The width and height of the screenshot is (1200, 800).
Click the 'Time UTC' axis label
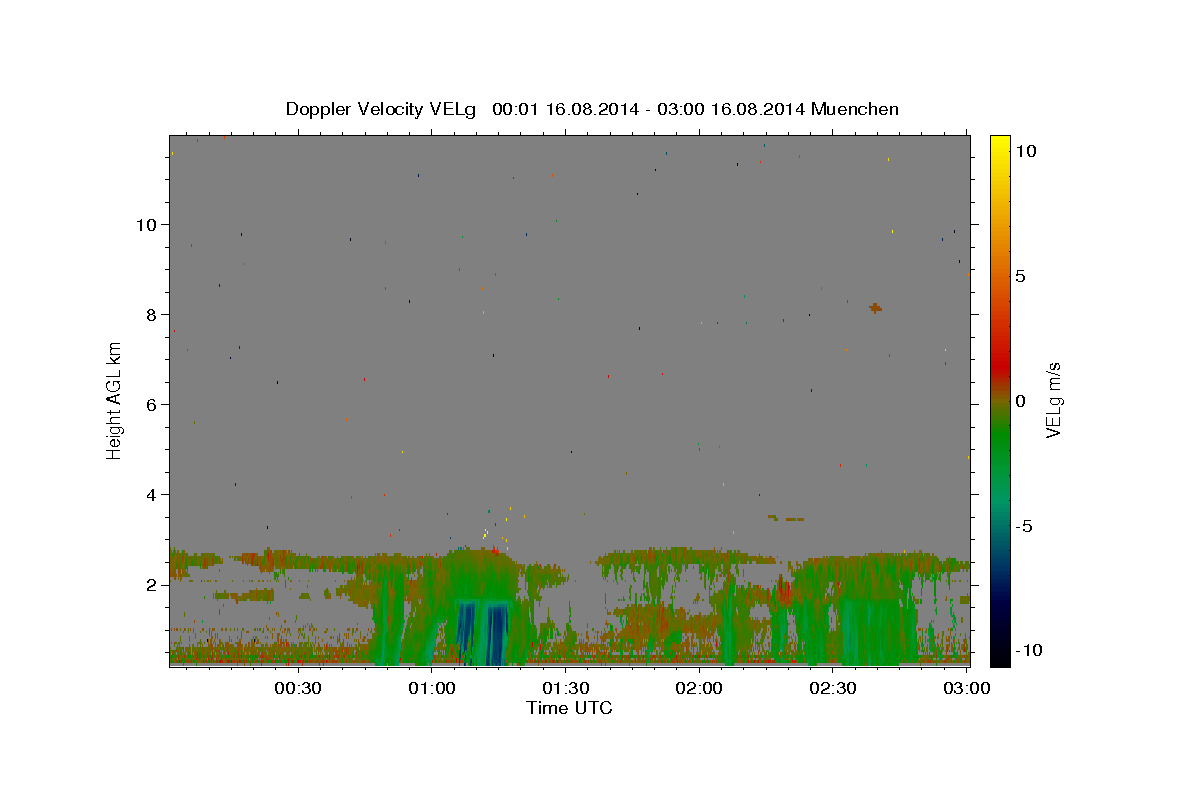pos(569,708)
